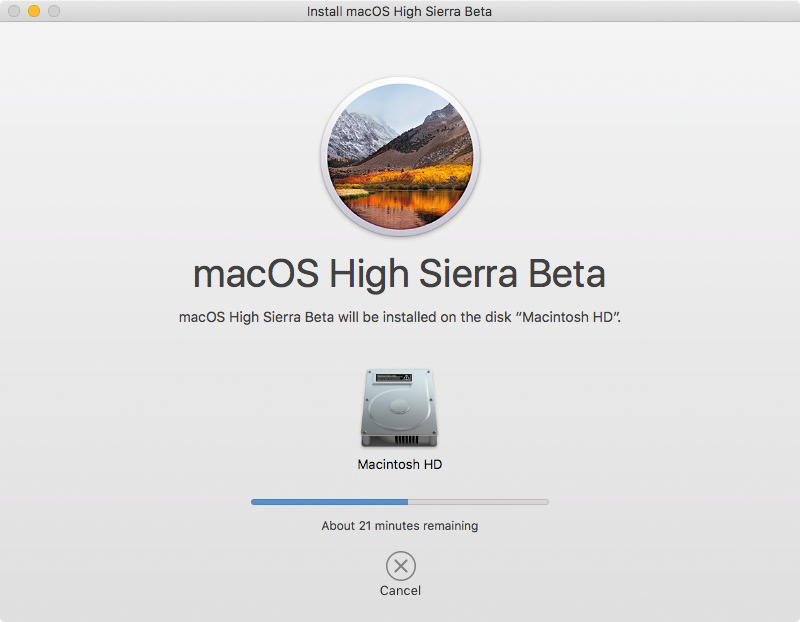800x622 pixels.
Task: Click "About 21 minutes remaining" text
Action: [x=400, y=526]
